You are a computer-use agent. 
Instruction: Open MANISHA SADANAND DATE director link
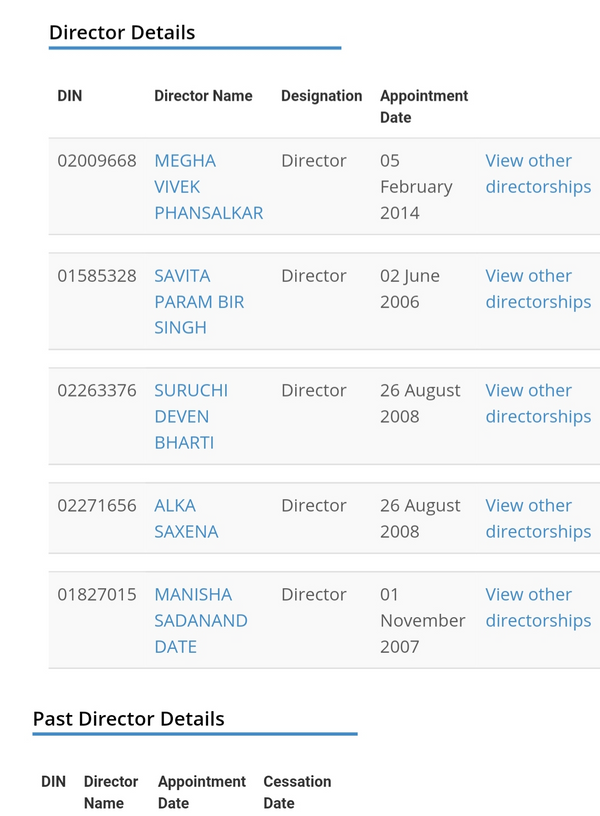pos(201,620)
